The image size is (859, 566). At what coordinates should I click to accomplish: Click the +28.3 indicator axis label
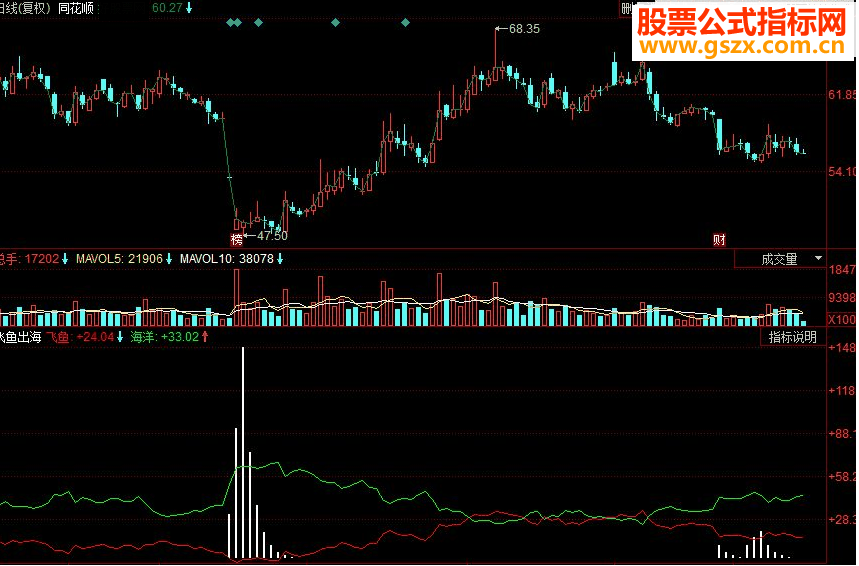(x=842, y=519)
